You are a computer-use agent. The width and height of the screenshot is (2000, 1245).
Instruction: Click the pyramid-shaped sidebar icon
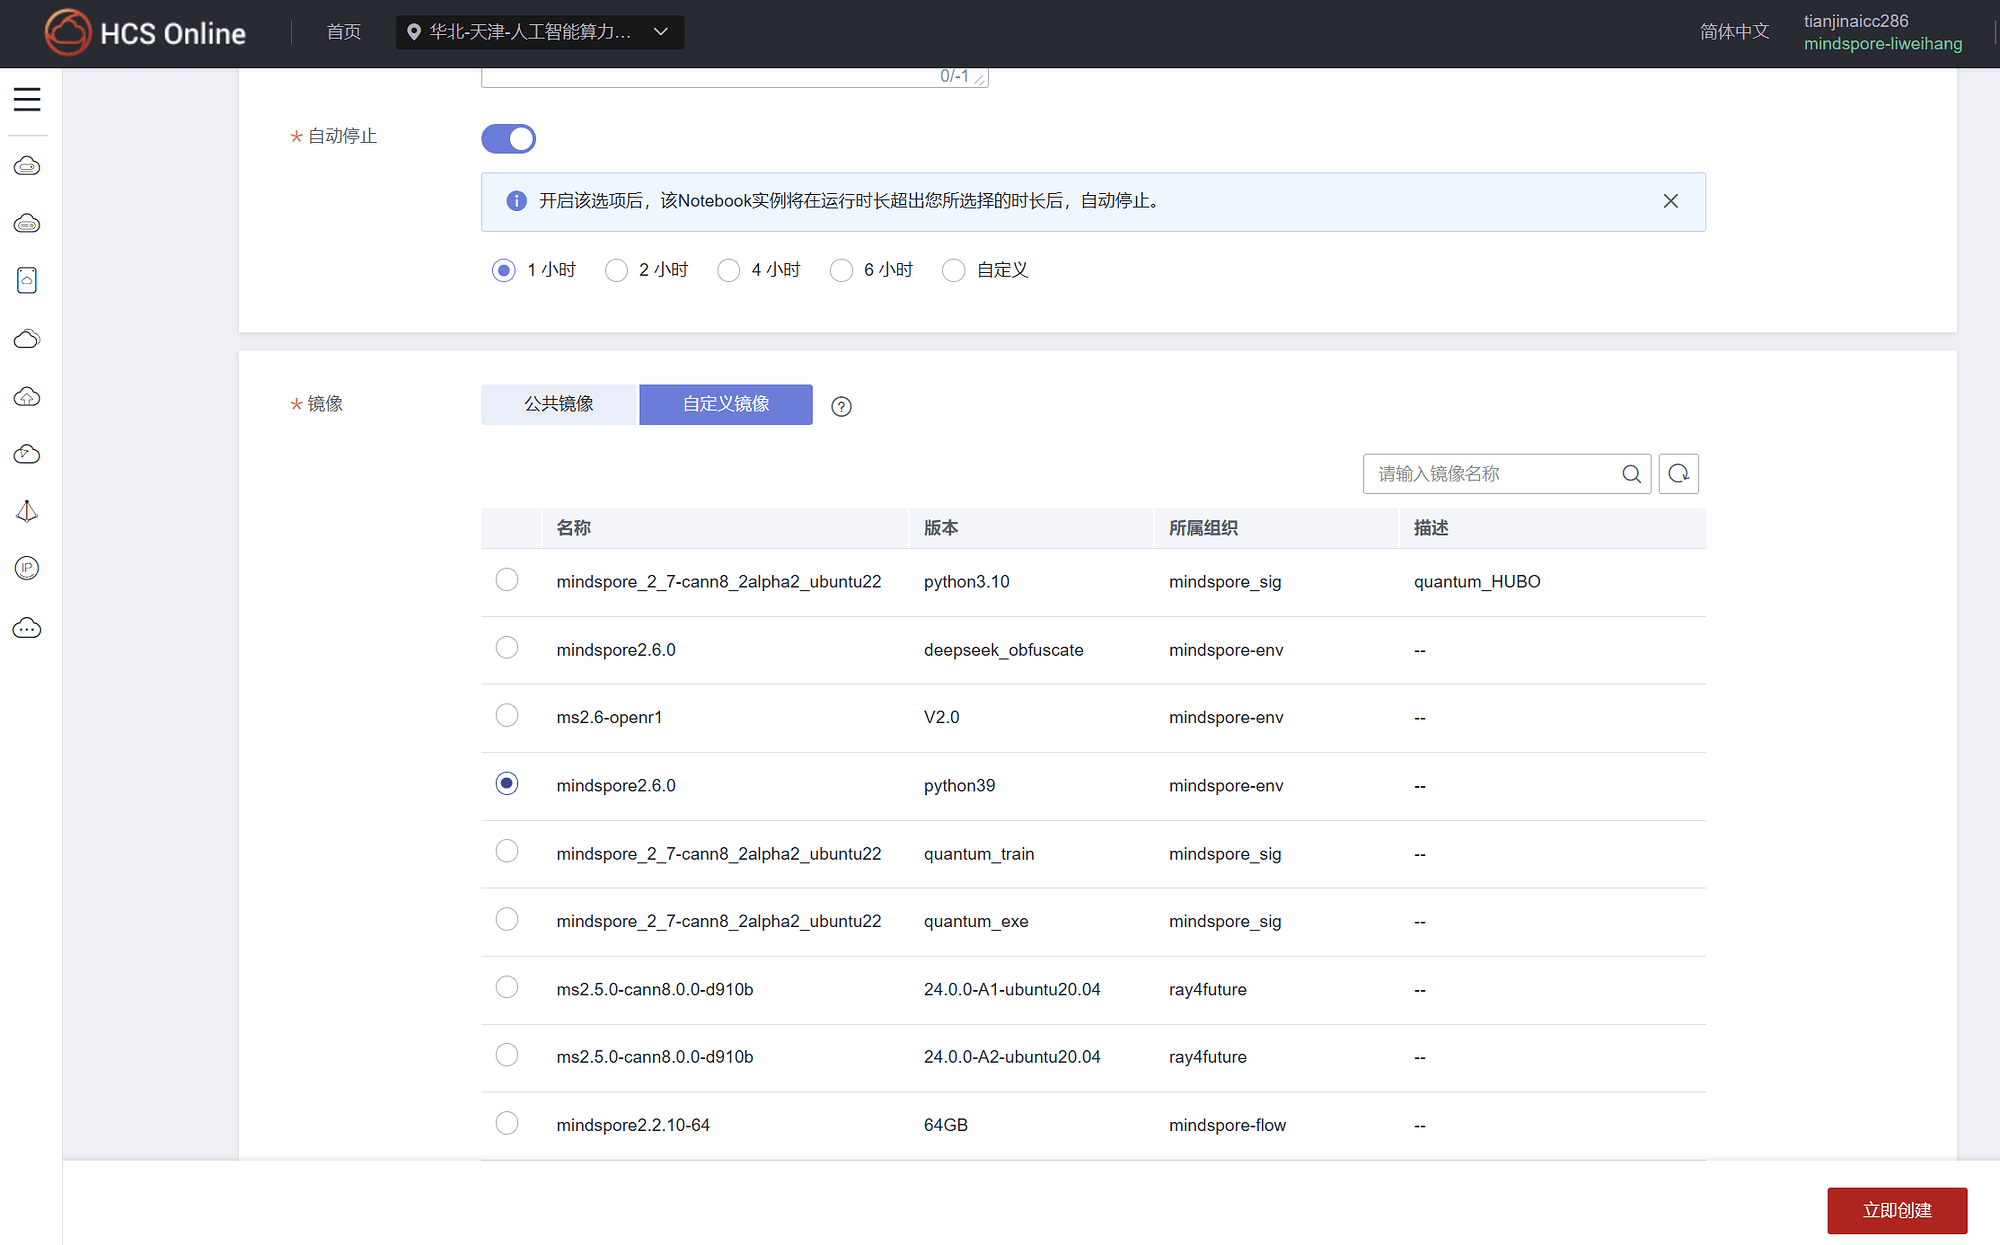(x=27, y=512)
